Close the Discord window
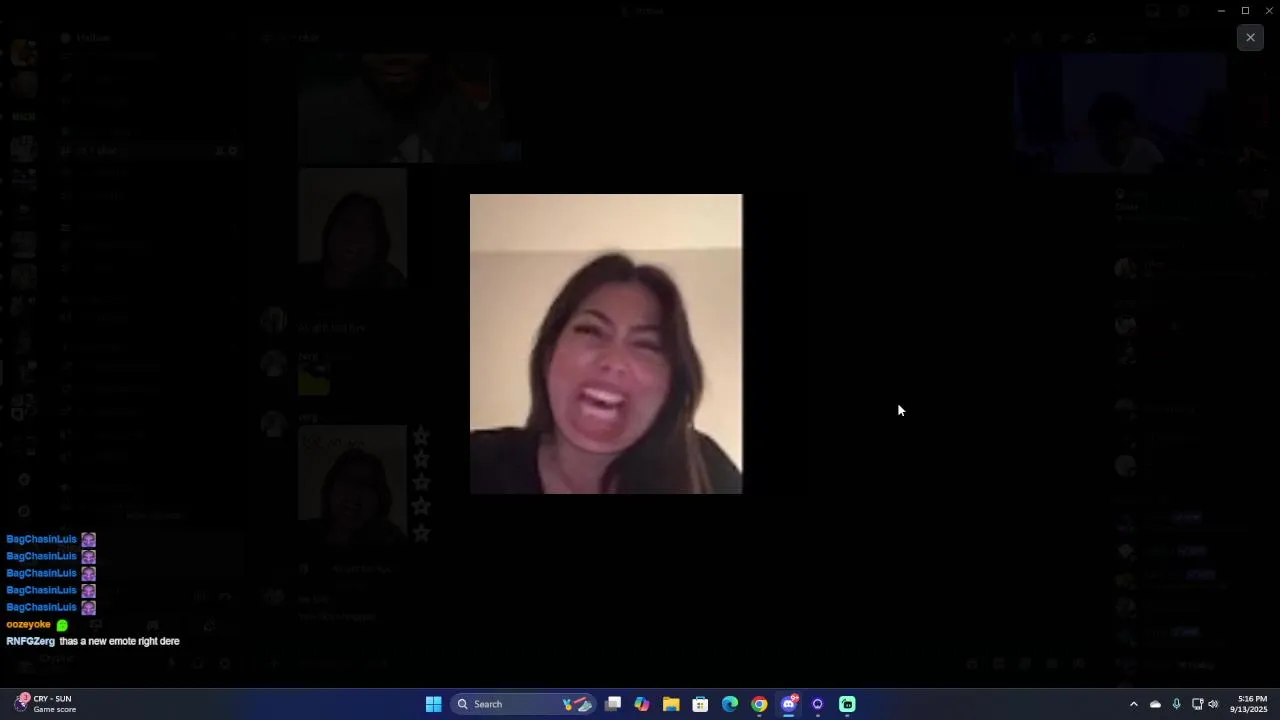The width and height of the screenshot is (1280, 720). 1269,10
